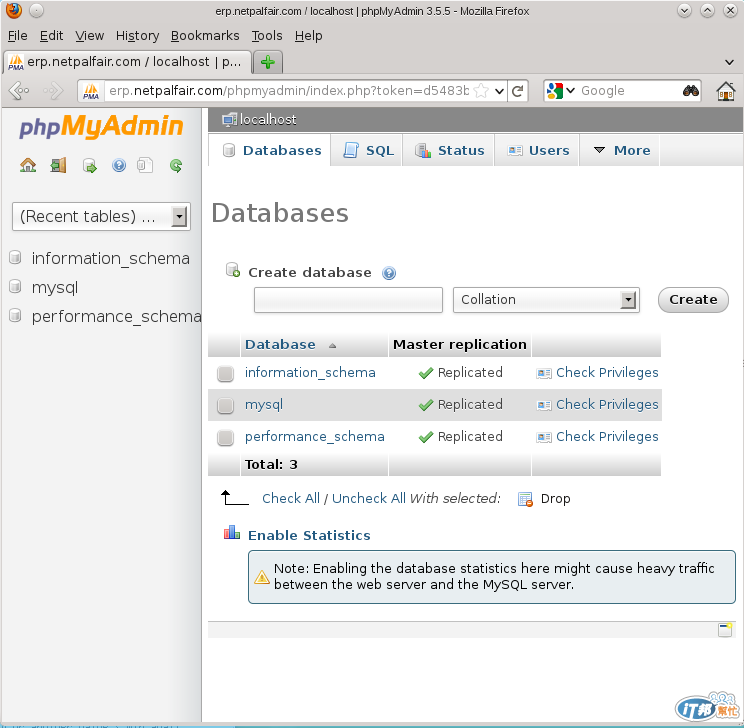Open phpMyAdmin documentation question-mark icon
This screenshot has height=728, width=744.
tap(119, 165)
